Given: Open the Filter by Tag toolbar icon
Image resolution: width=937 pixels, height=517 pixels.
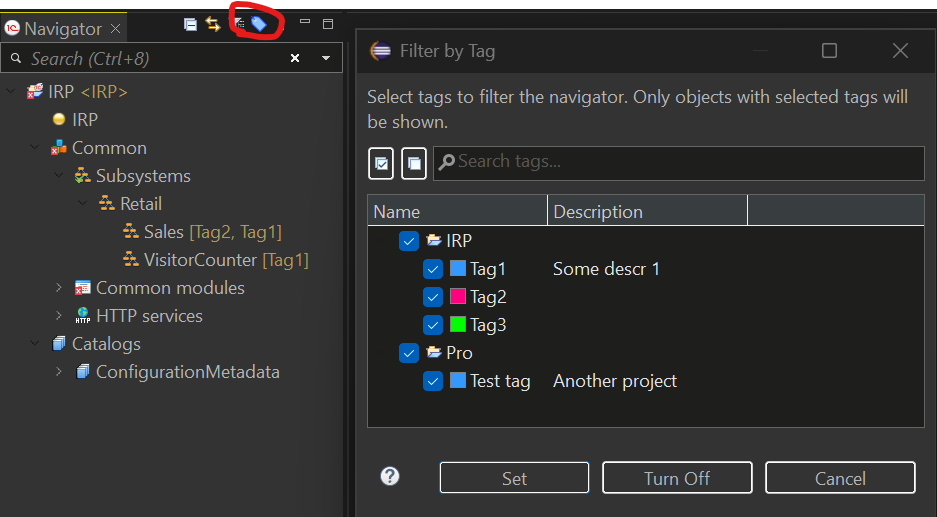Looking at the screenshot, I should pyautogui.click(x=259, y=24).
